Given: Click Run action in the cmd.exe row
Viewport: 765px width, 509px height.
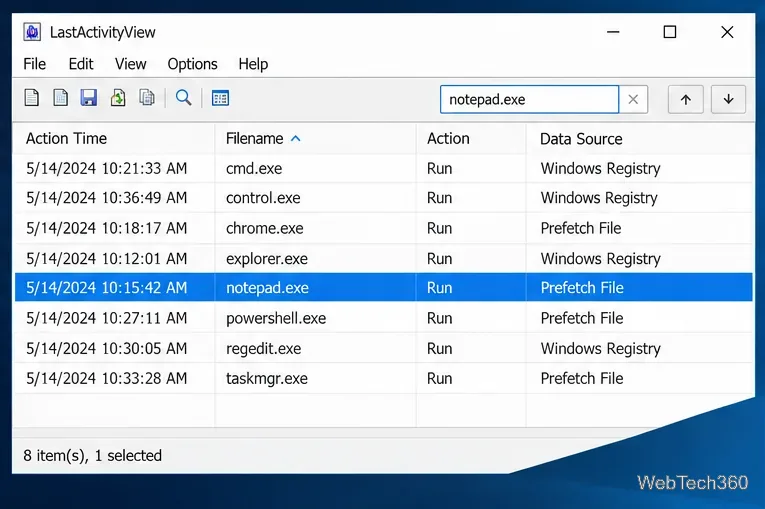Looking at the screenshot, I should click(x=439, y=168).
